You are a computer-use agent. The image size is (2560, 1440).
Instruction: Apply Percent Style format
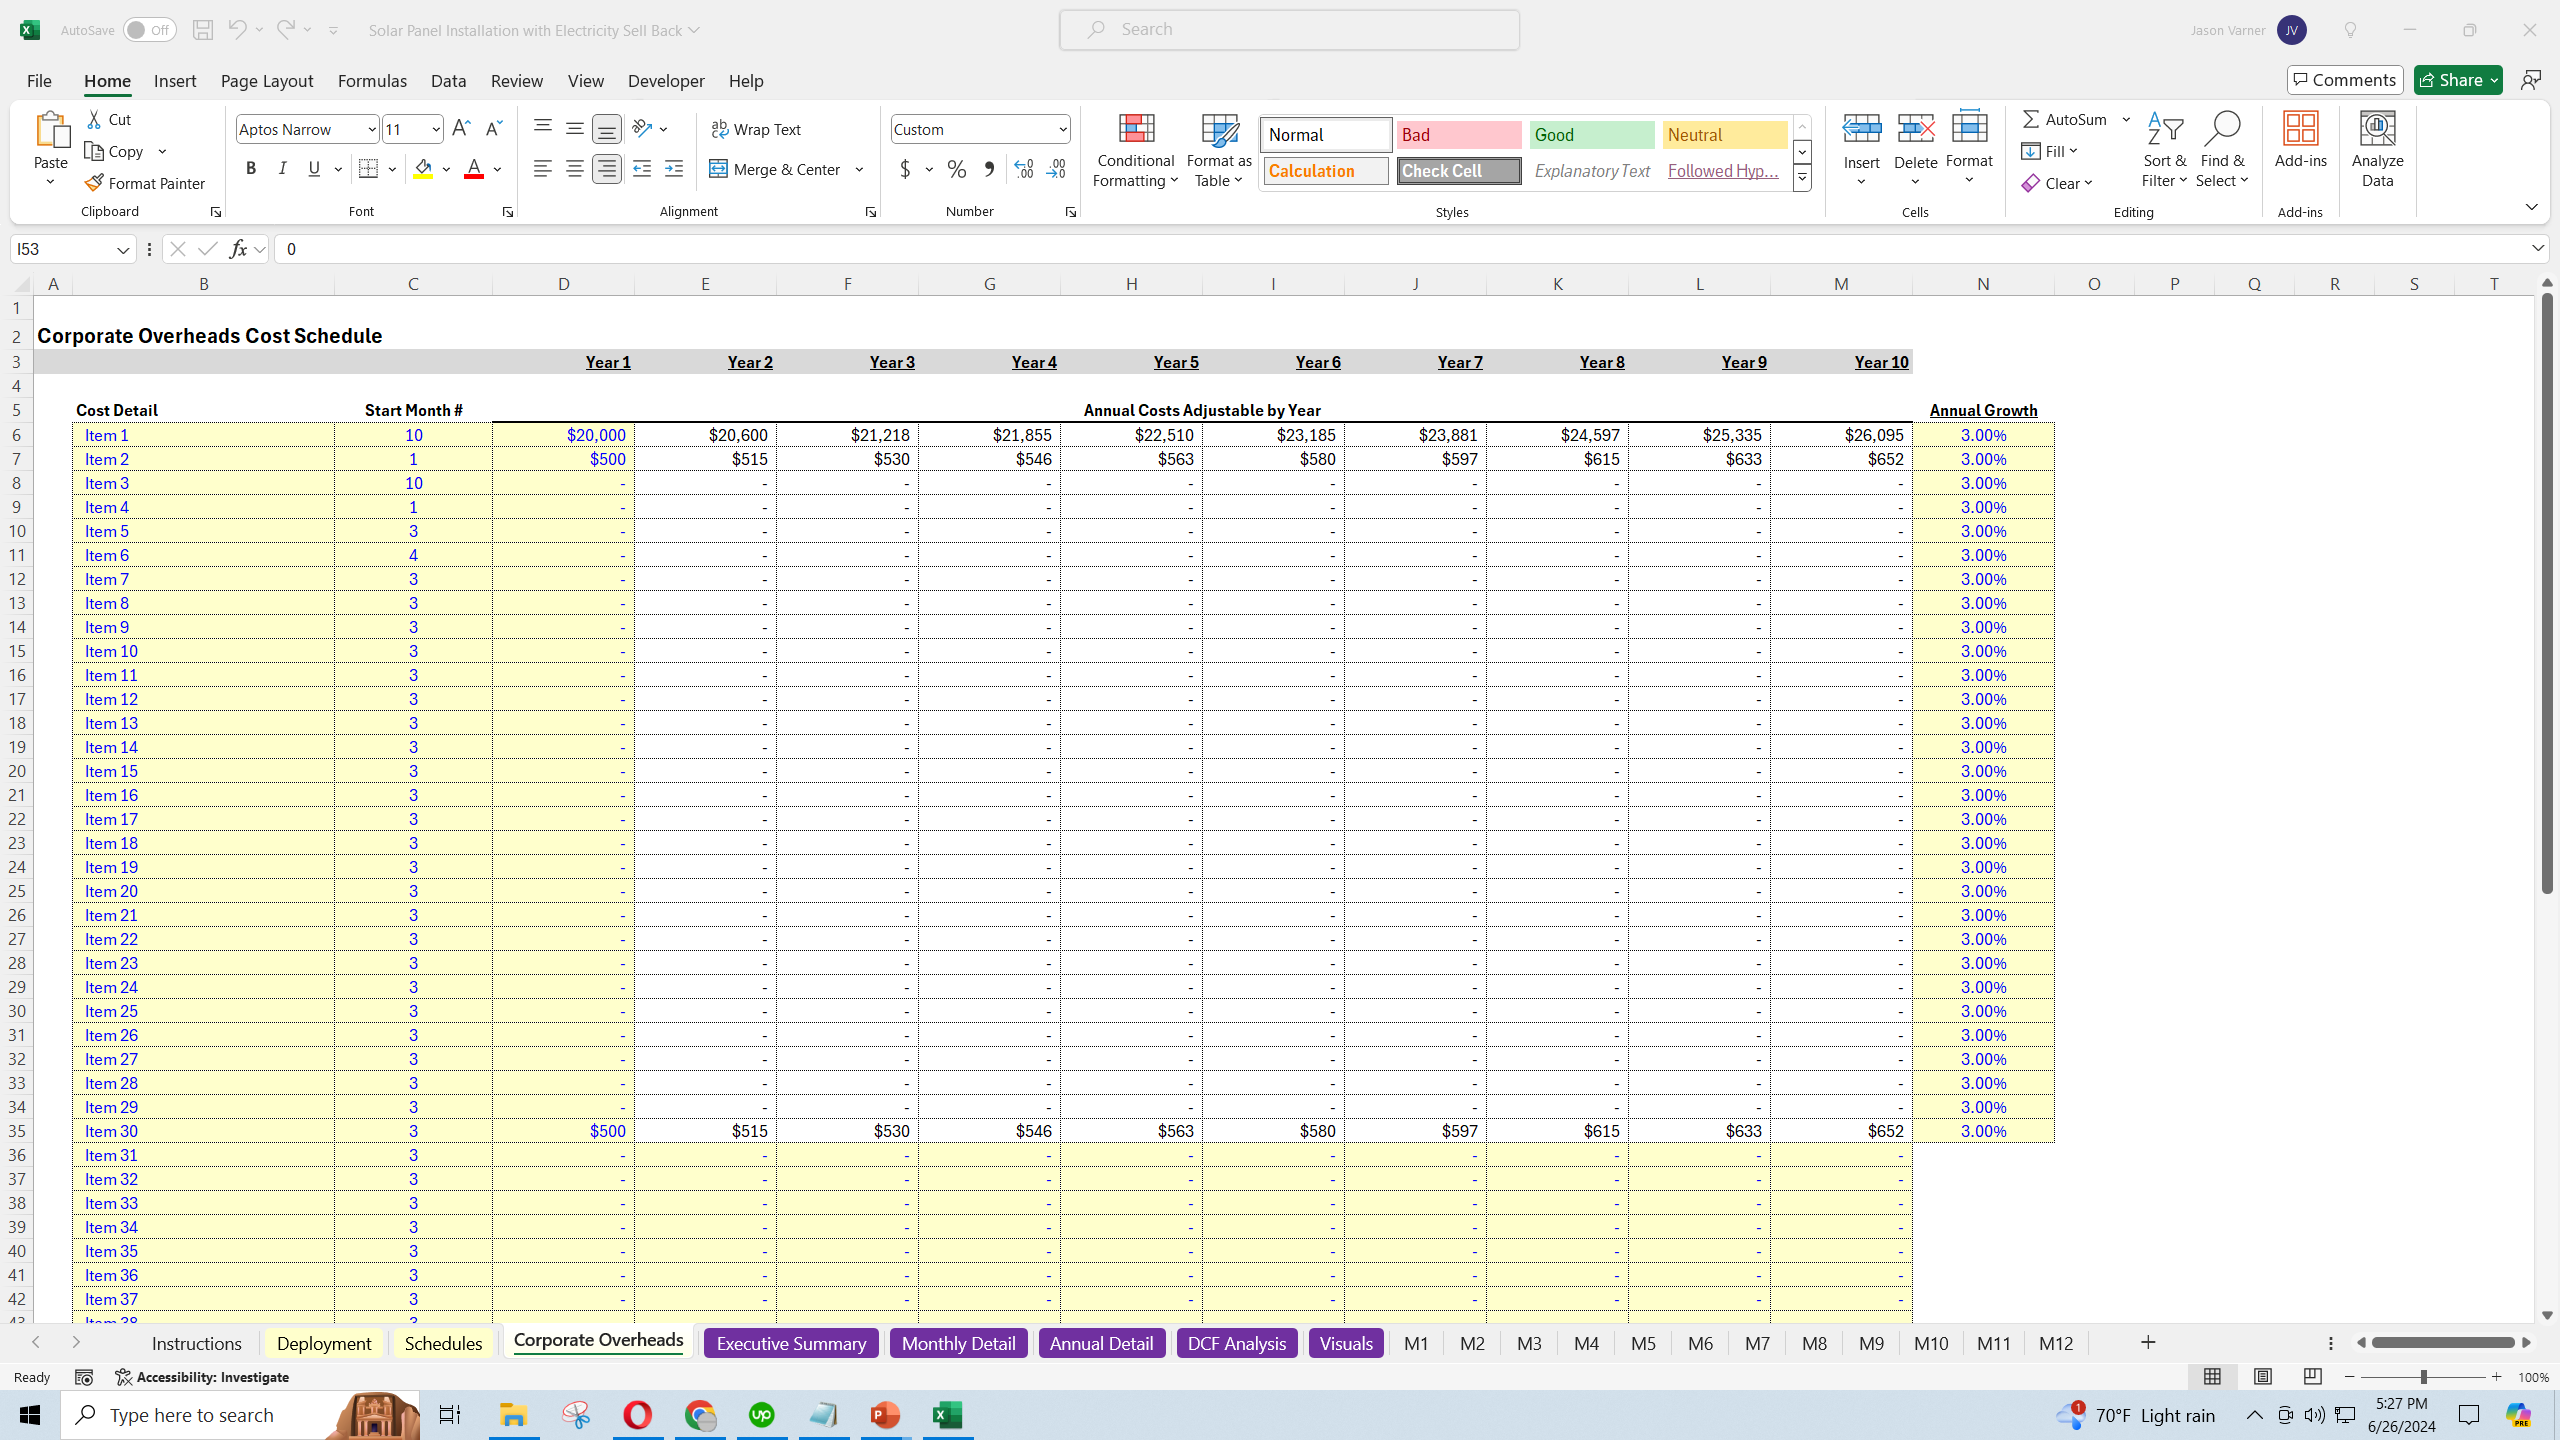click(x=957, y=169)
